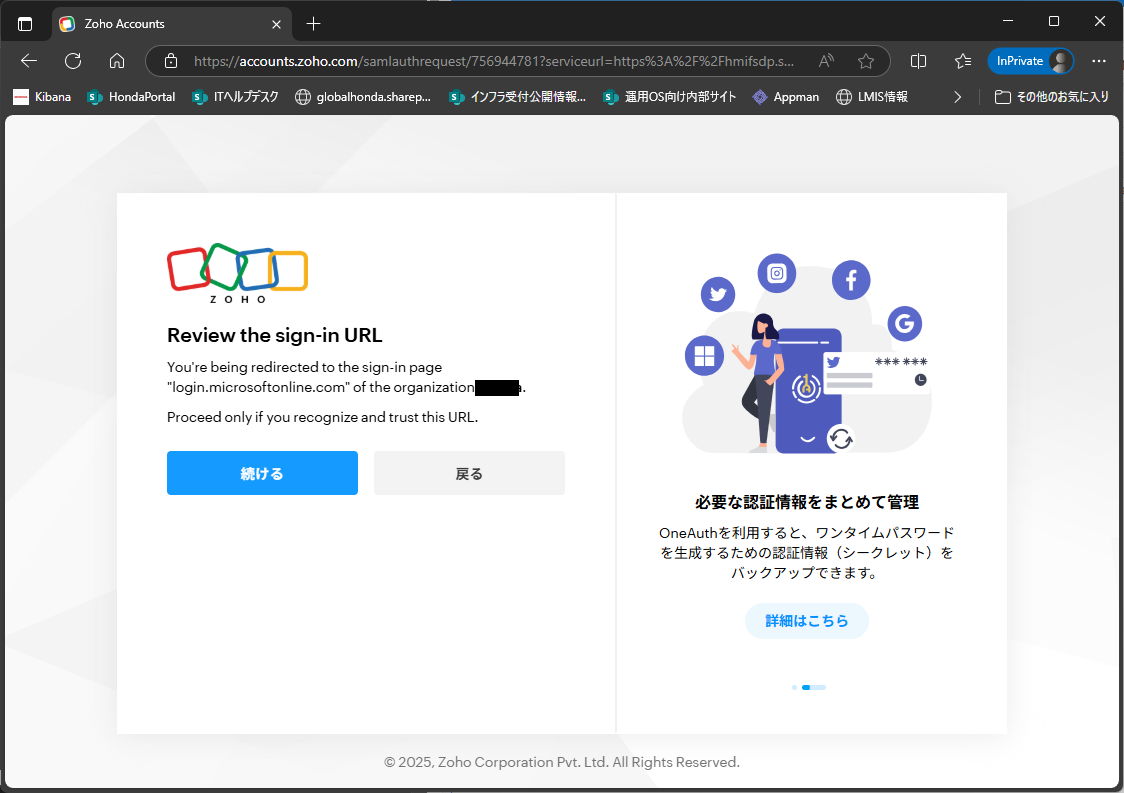The height and width of the screenshot is (793, 1124).
Task: Open split screen view icon
Action: pos(918,61)
